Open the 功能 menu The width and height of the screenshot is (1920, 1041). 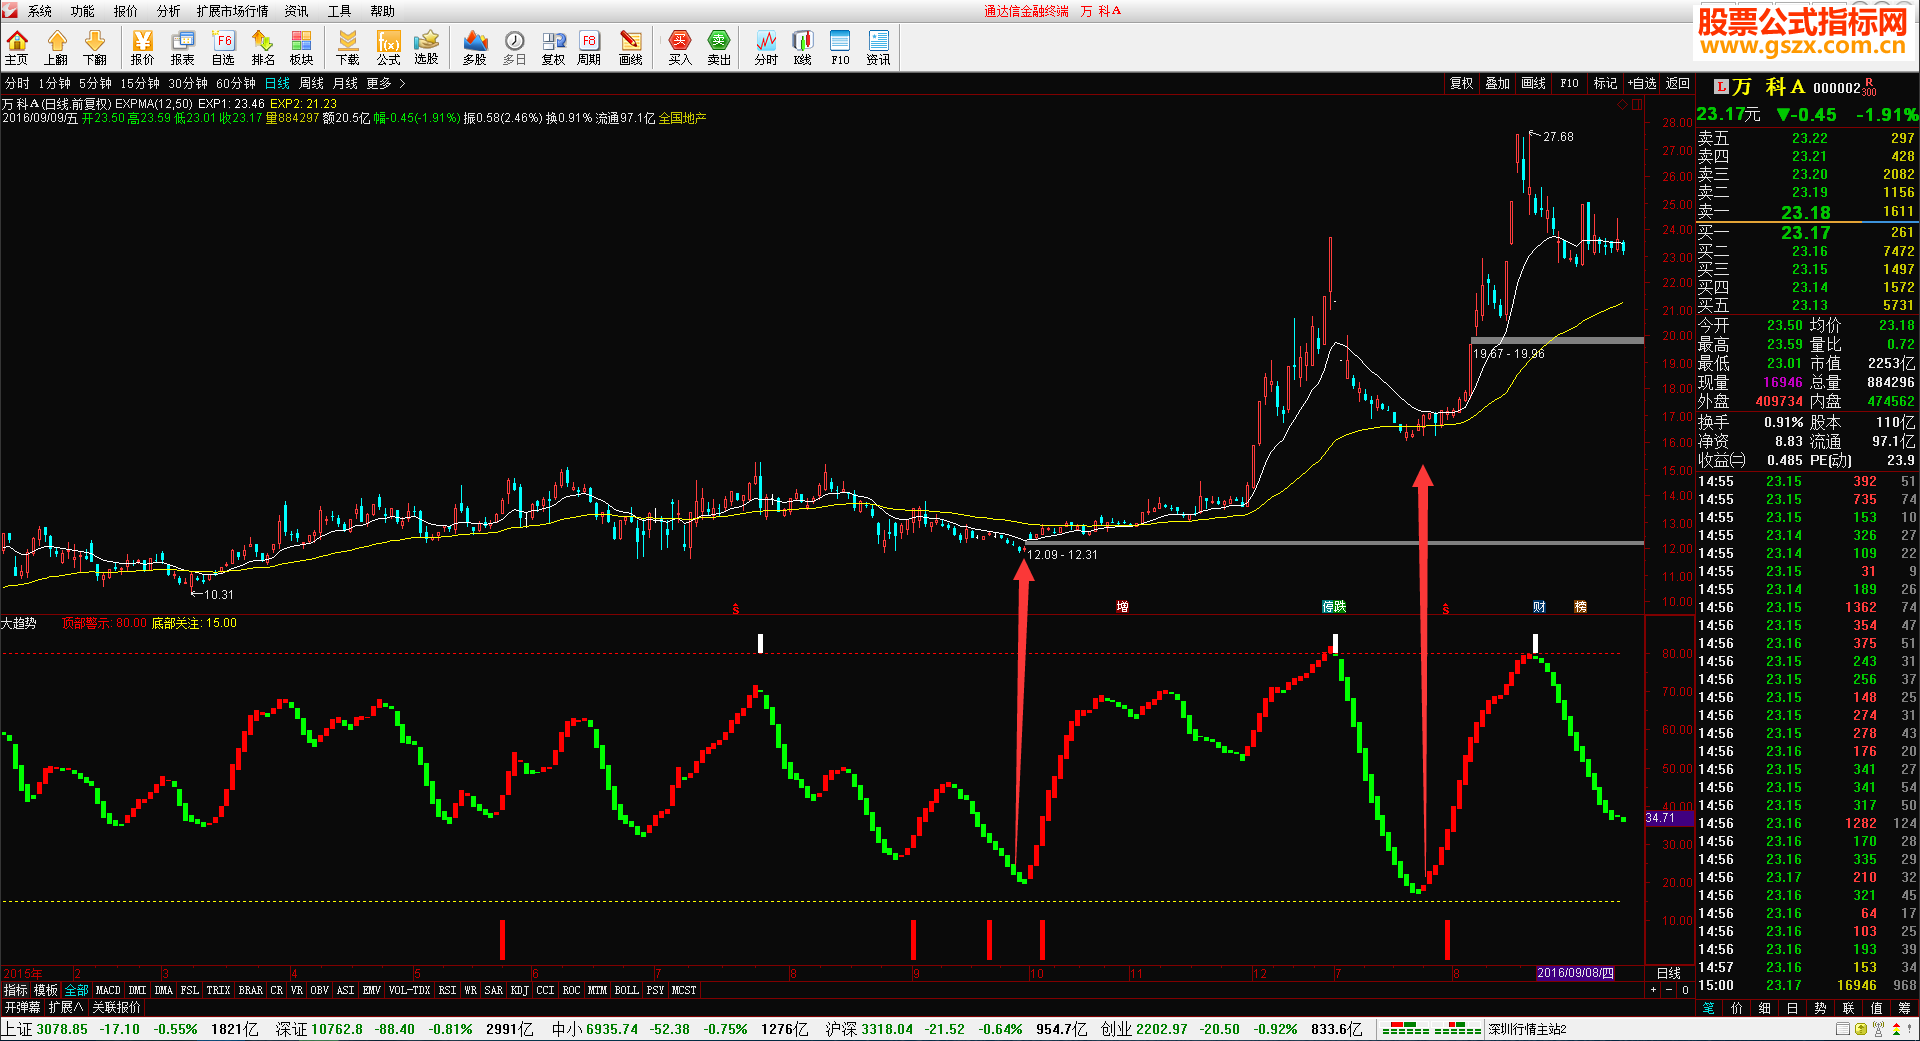tap(83, 11)
